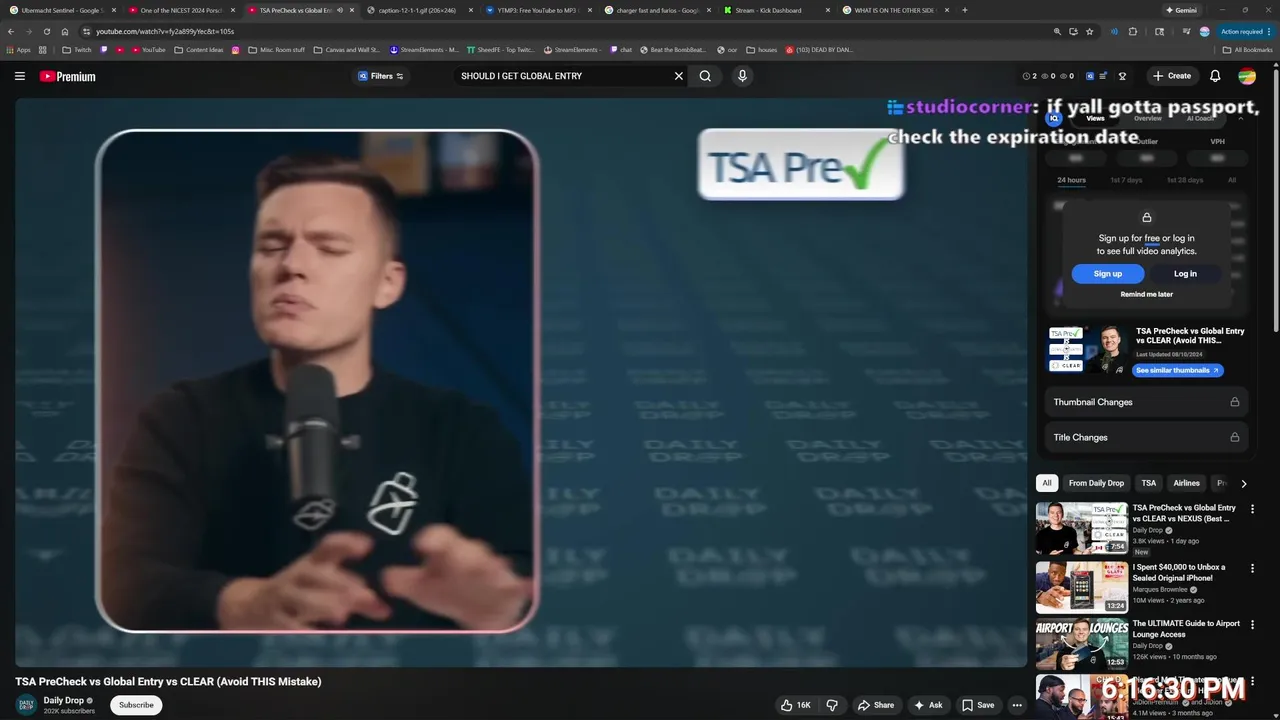Viewport: 1280px width, 720px height.
Task: Bookmark this page with the star icon
Action: [1089, 31]
